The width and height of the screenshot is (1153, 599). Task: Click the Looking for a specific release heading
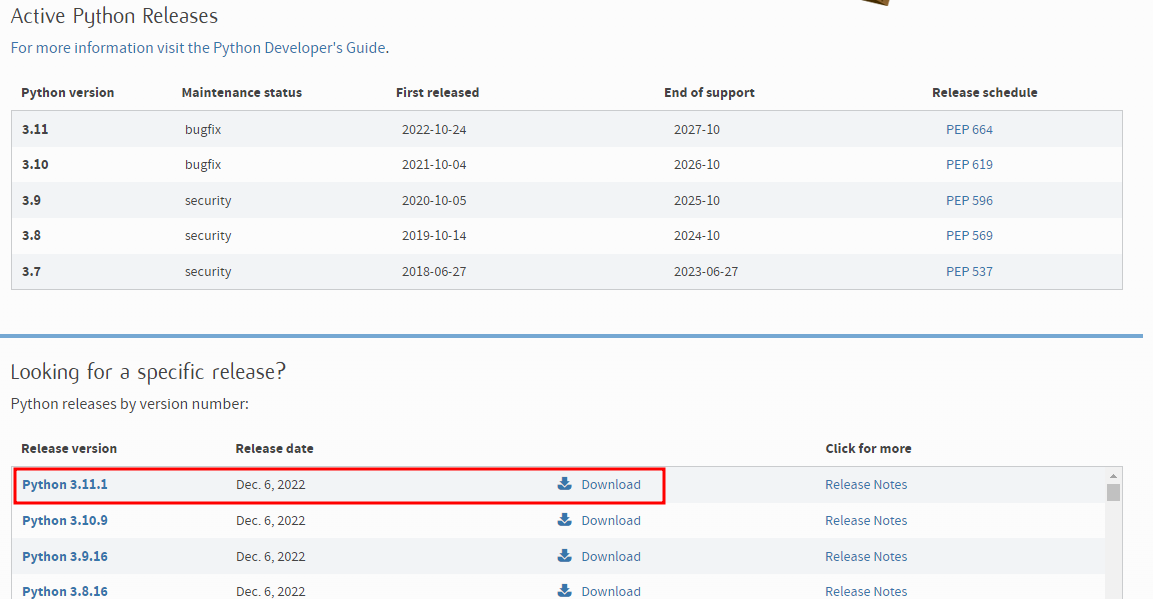coord(148,371)
